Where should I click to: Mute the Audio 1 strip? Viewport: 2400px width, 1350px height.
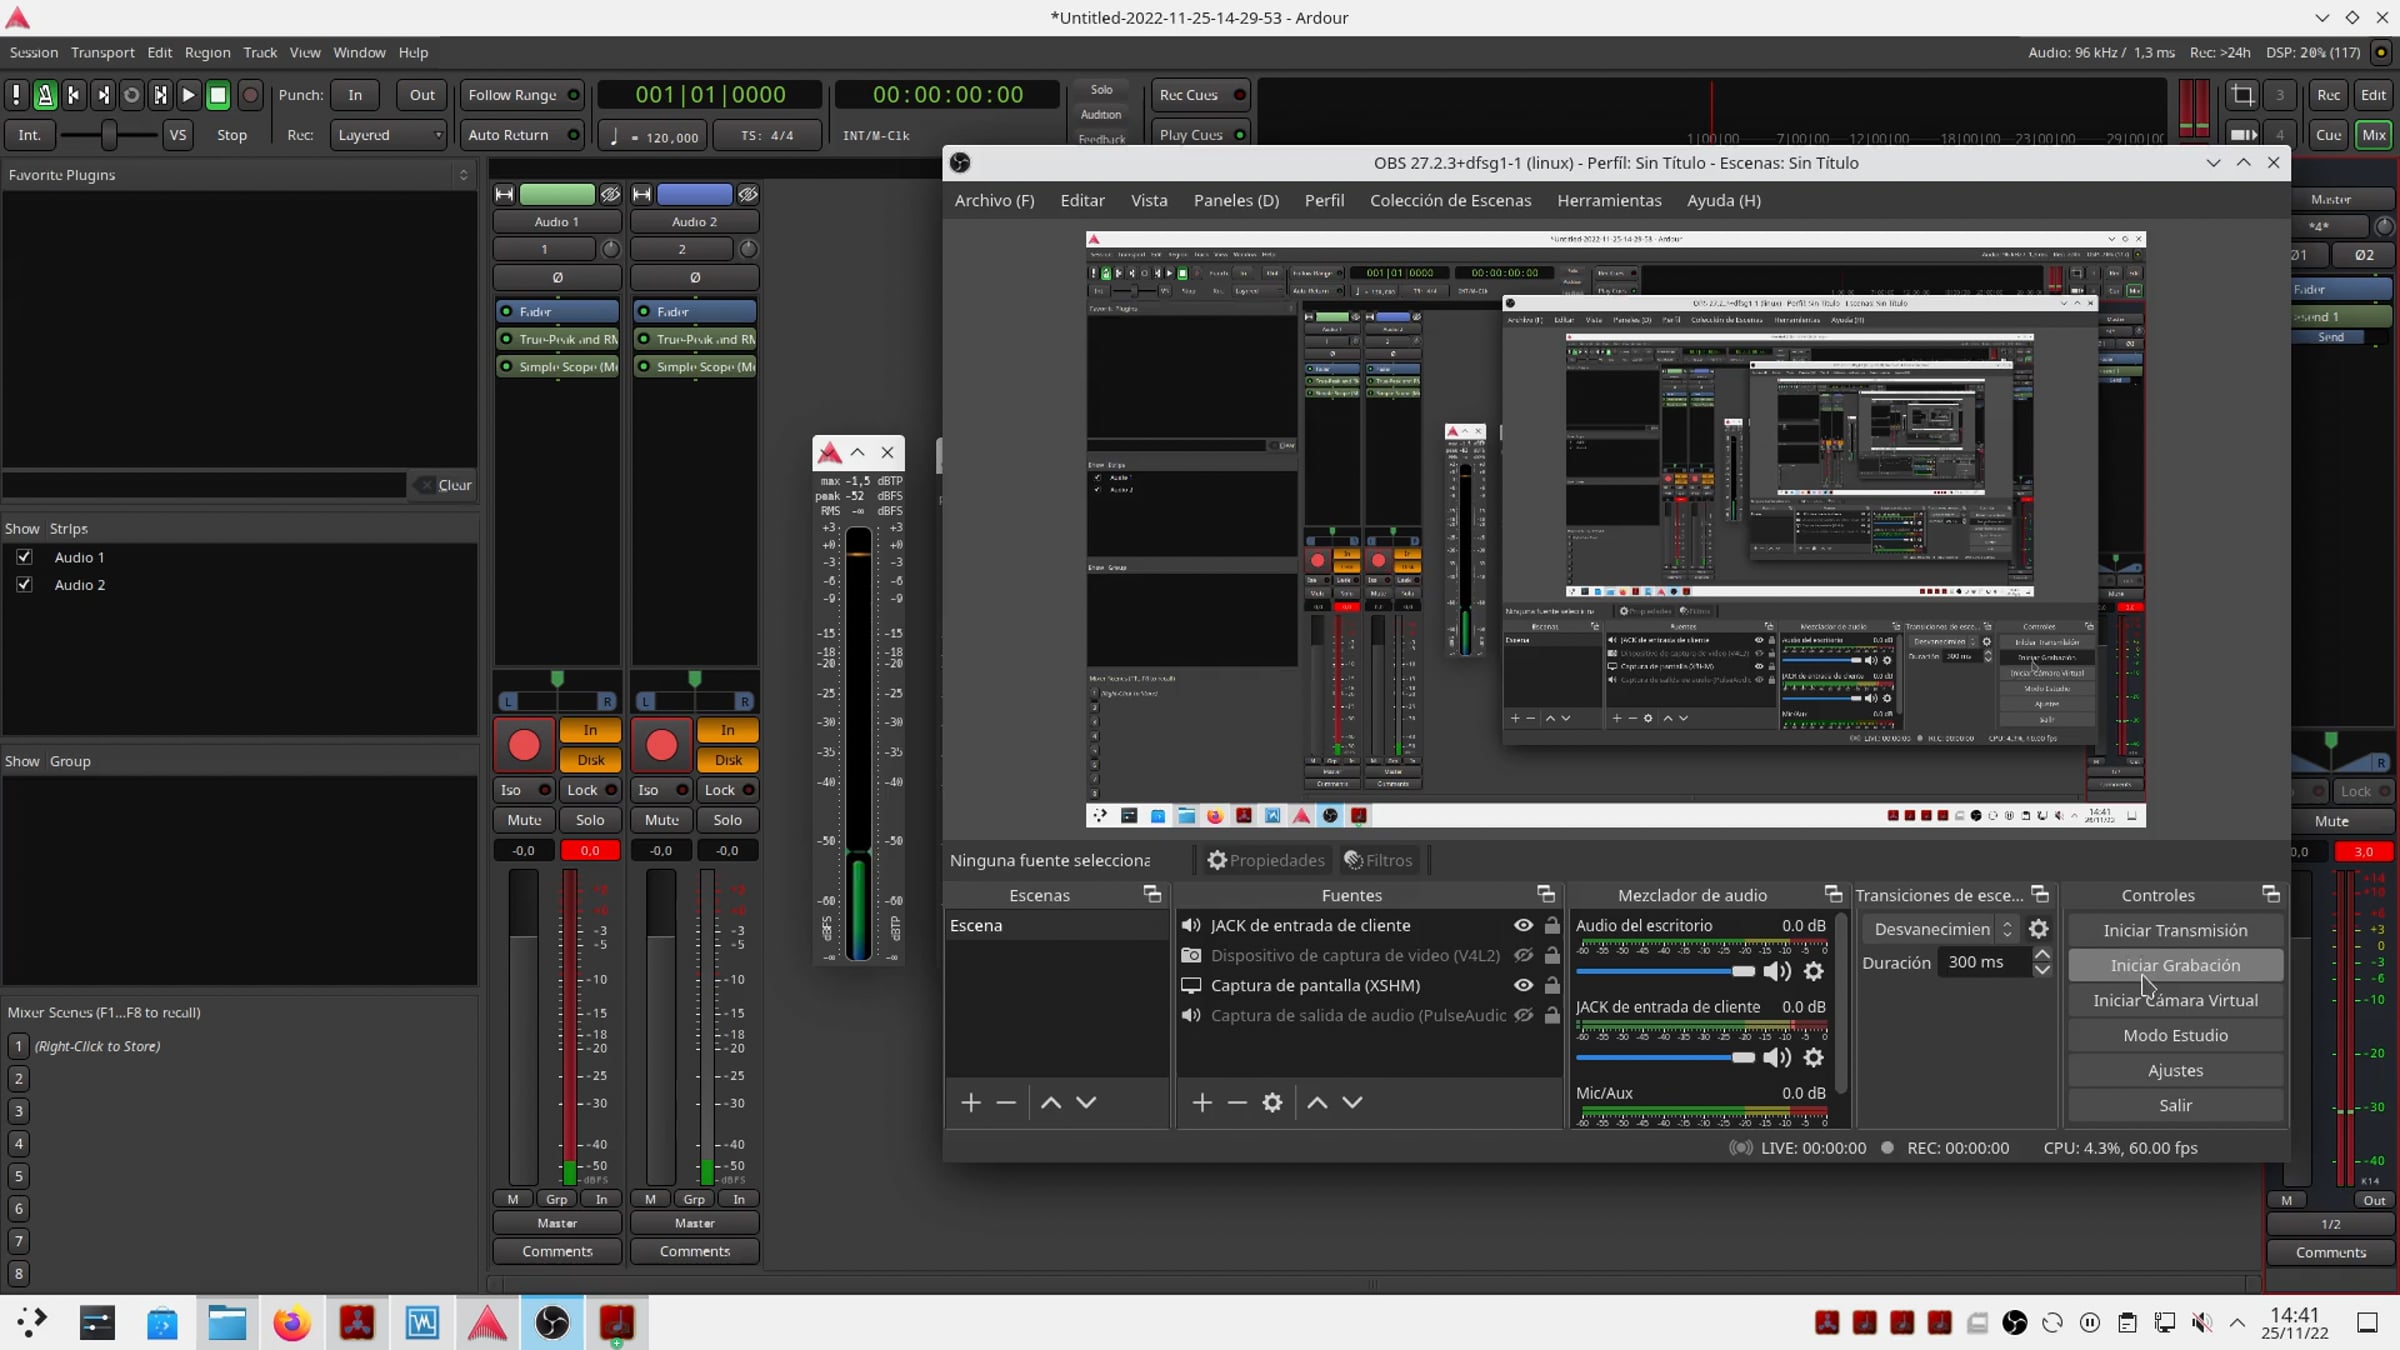(x=524, y=820)
